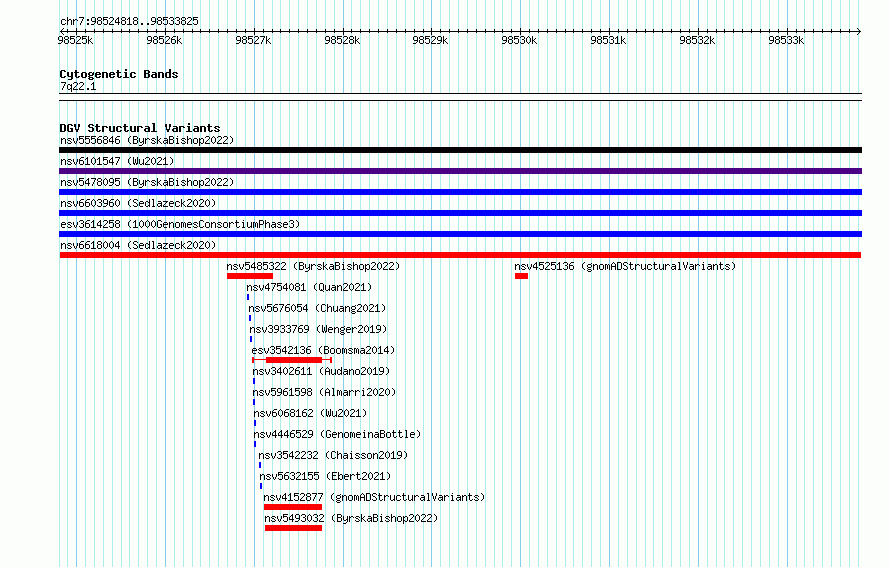Select the red esv3542136 bar with whiskers
The image size is (890, 567).
point(292,360)
